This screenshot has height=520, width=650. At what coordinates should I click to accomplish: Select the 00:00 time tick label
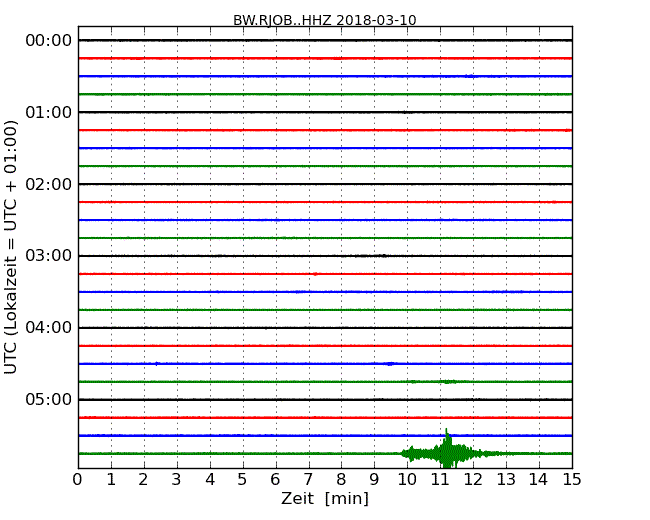pos(49,41)
